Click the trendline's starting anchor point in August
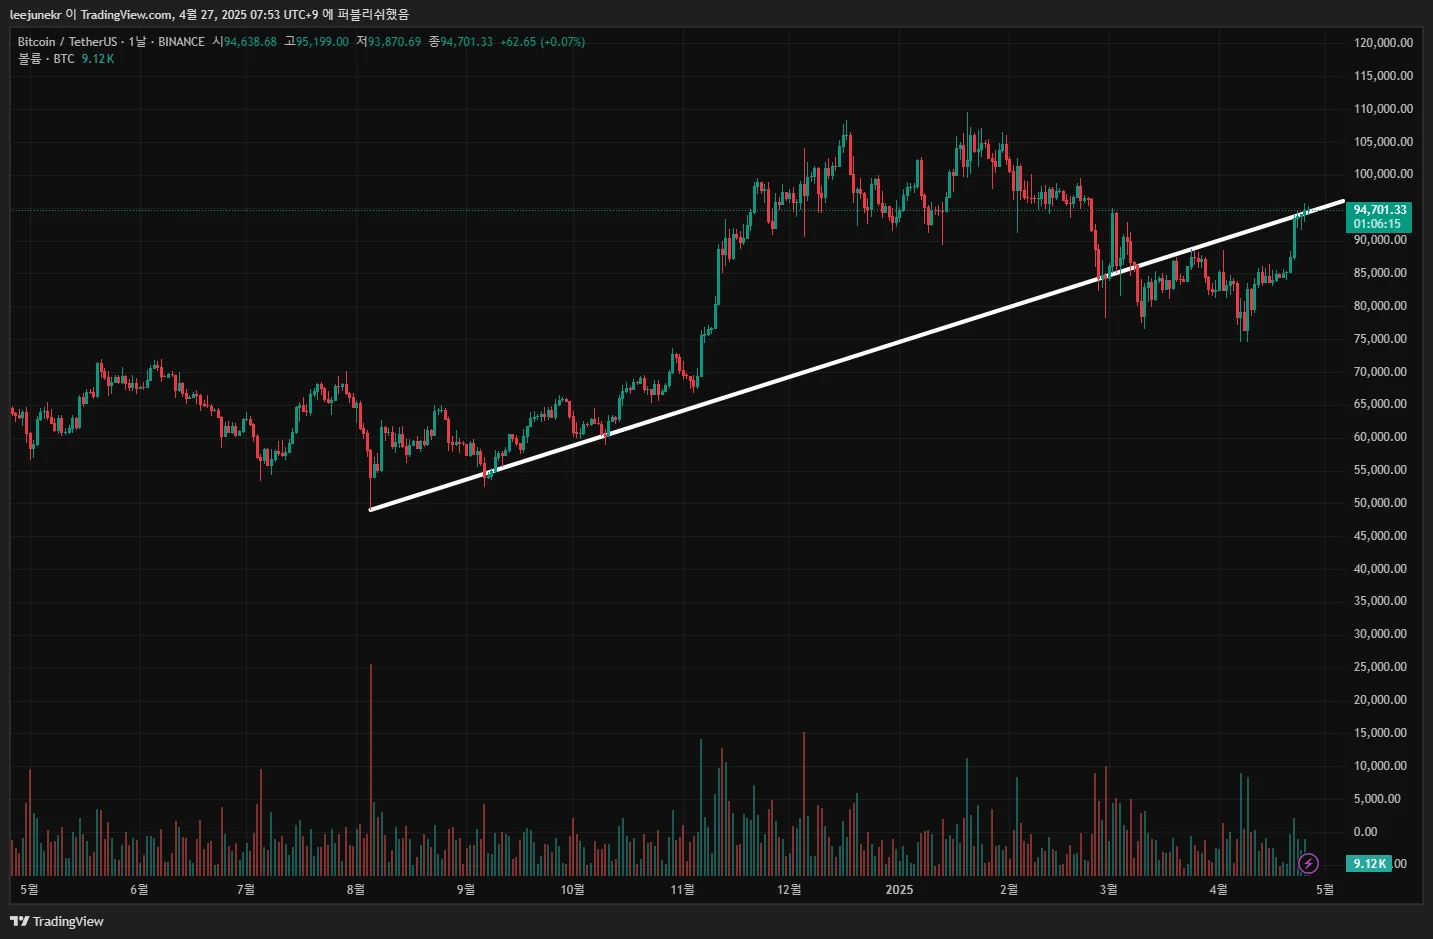 pyautogui.click(x=371, y=510)
